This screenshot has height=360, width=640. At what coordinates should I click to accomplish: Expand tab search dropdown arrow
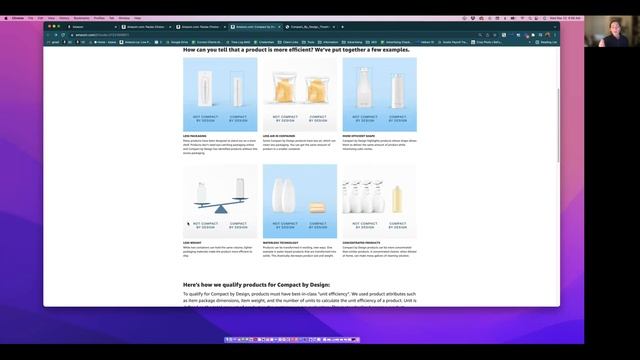point(555,27)
